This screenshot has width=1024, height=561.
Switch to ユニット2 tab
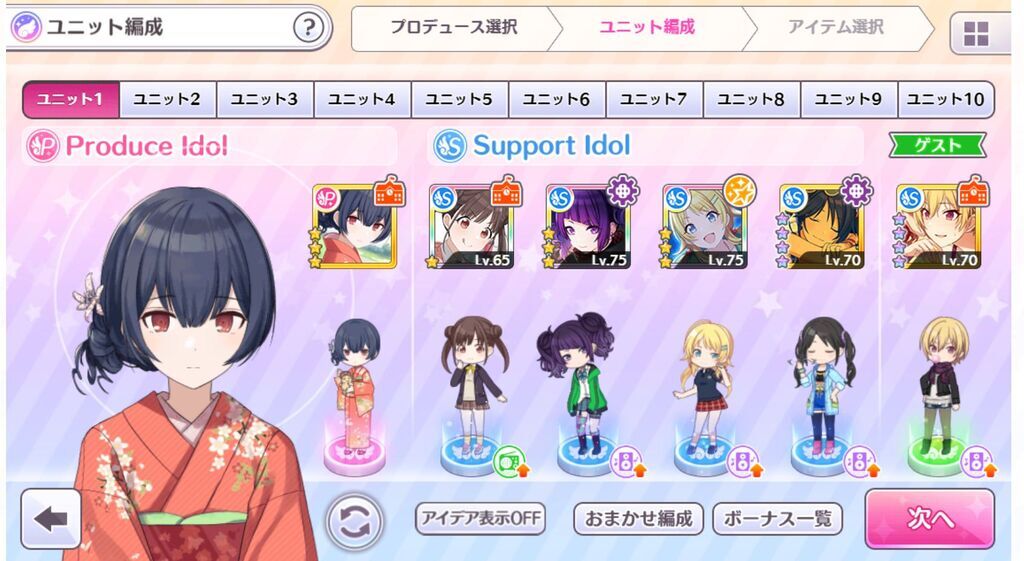[x=167, y=99]
